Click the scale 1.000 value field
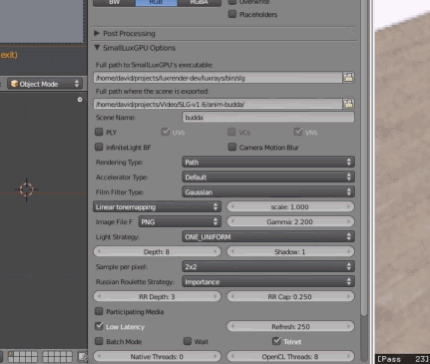 290,207
